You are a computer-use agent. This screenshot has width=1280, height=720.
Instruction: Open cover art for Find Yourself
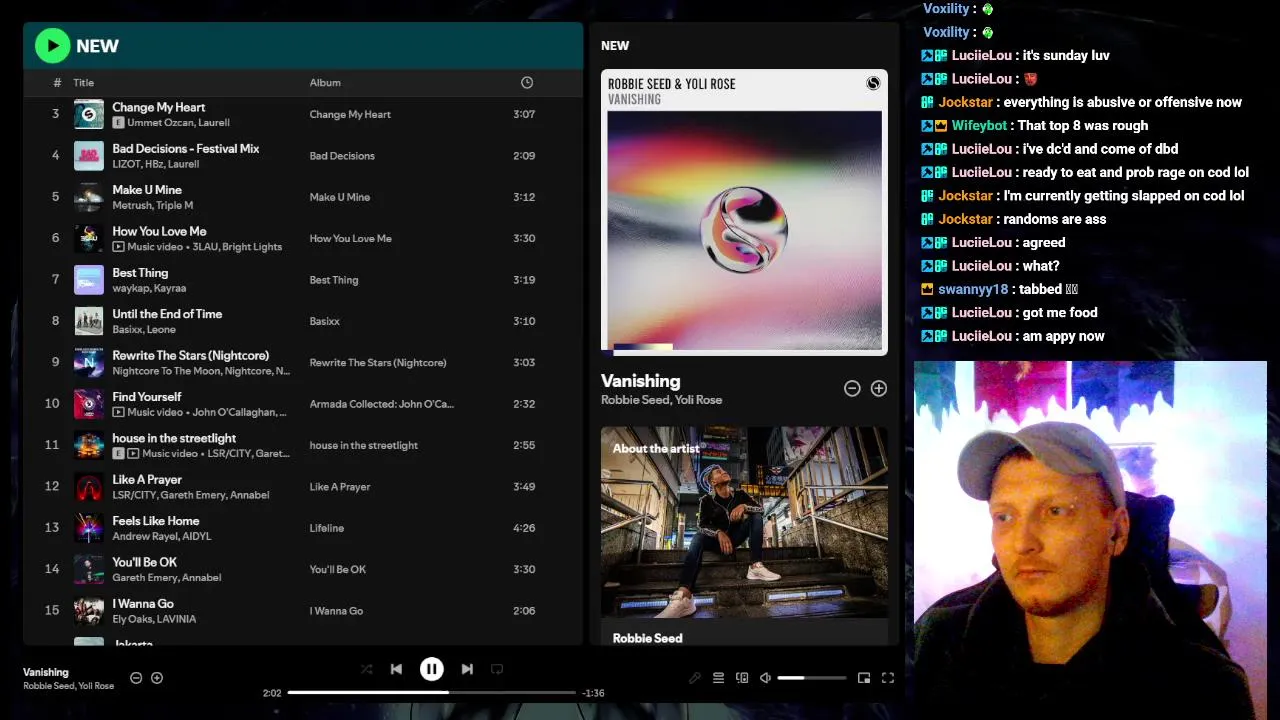(89, 404)
